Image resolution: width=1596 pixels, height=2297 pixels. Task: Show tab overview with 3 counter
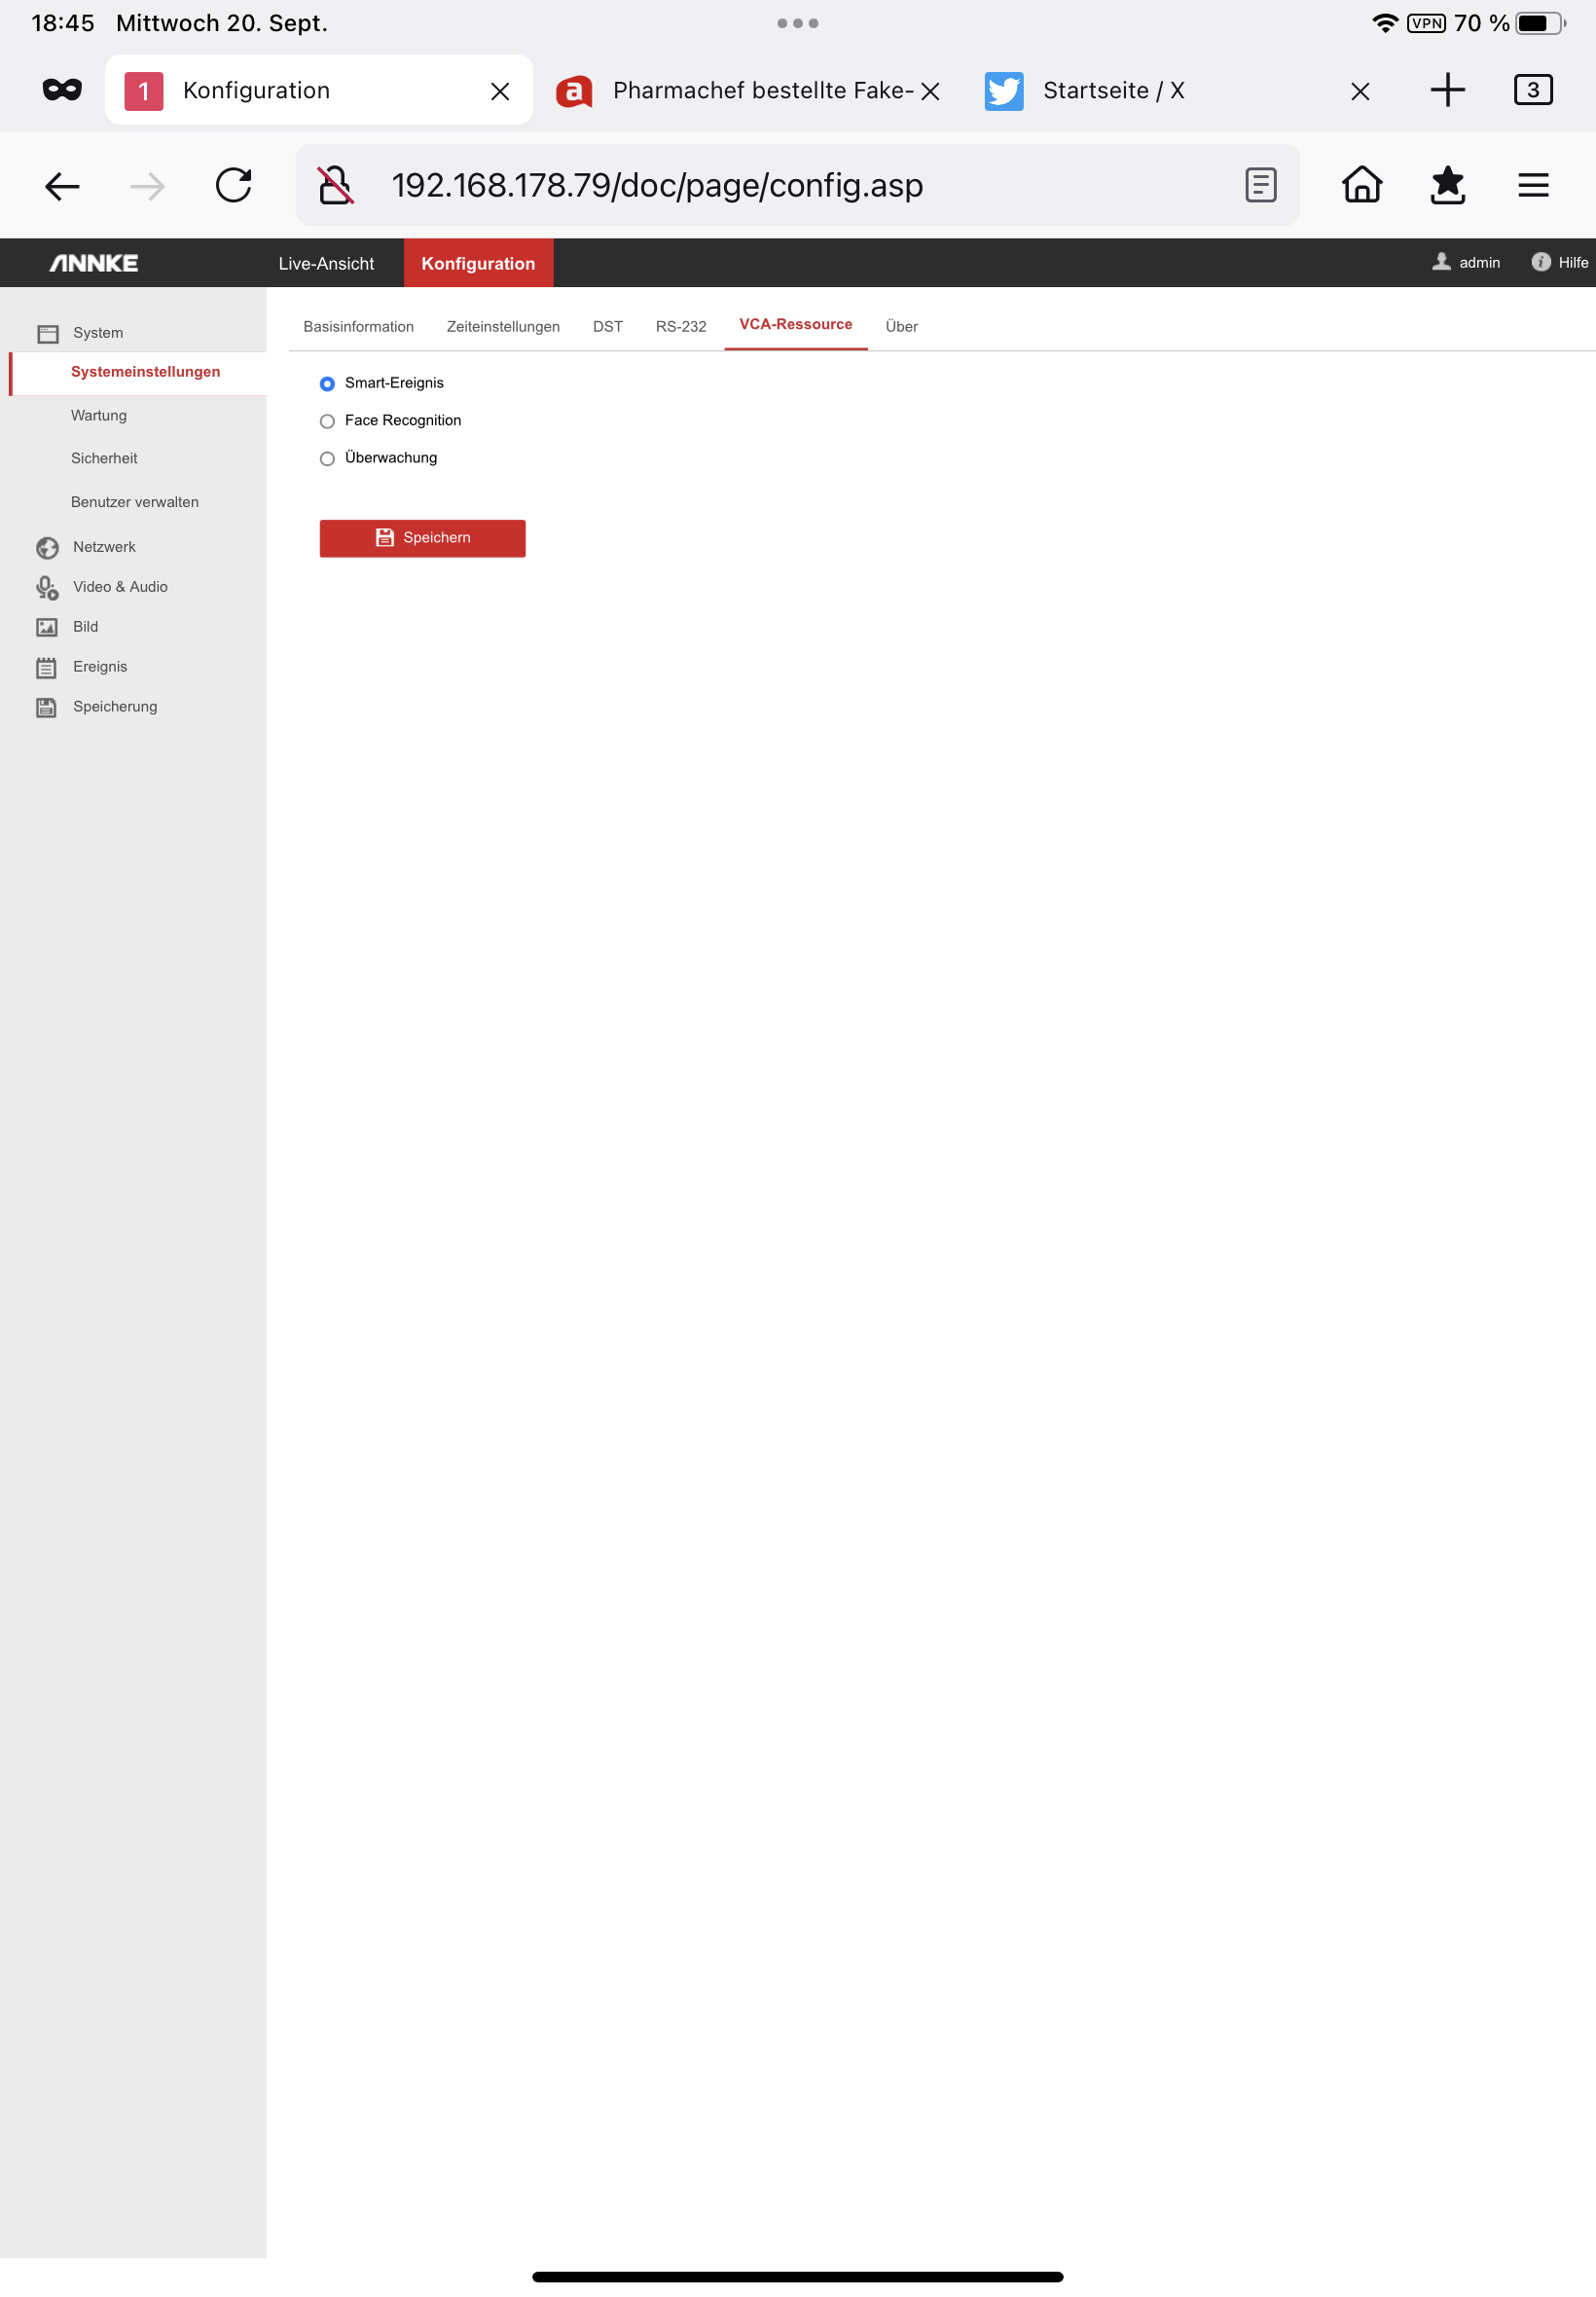point(1532,90)
